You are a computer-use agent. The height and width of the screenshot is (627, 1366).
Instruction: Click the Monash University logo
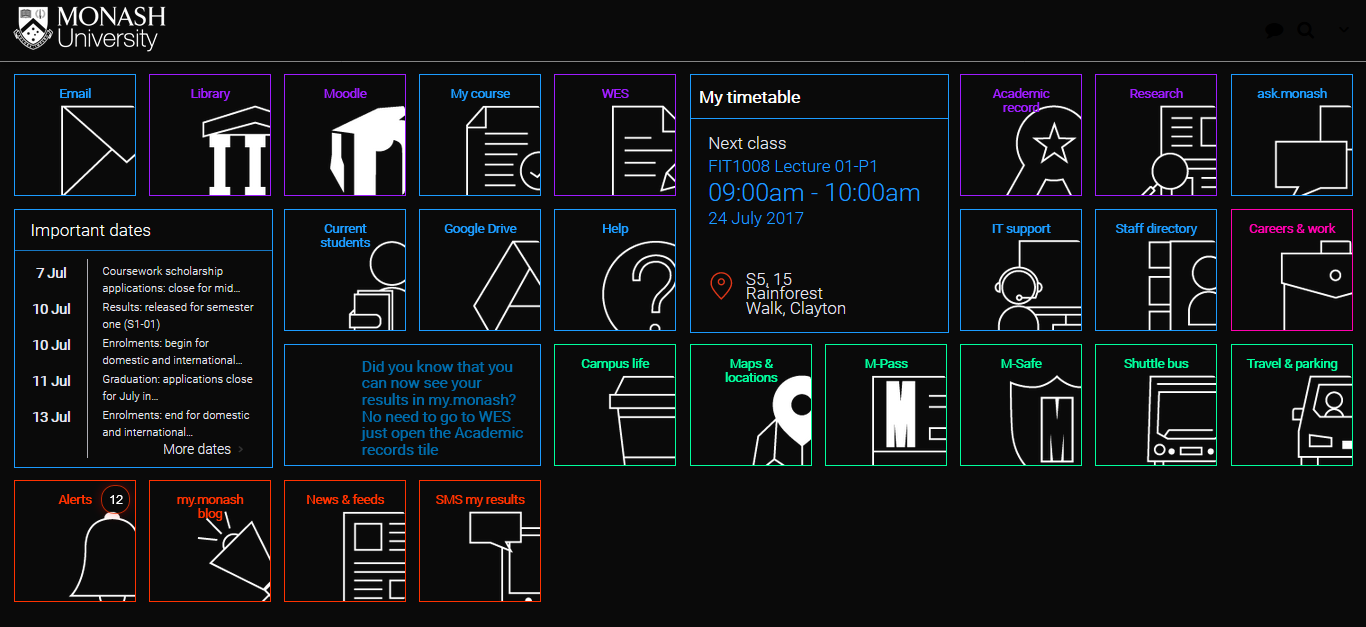click(88, 29)
